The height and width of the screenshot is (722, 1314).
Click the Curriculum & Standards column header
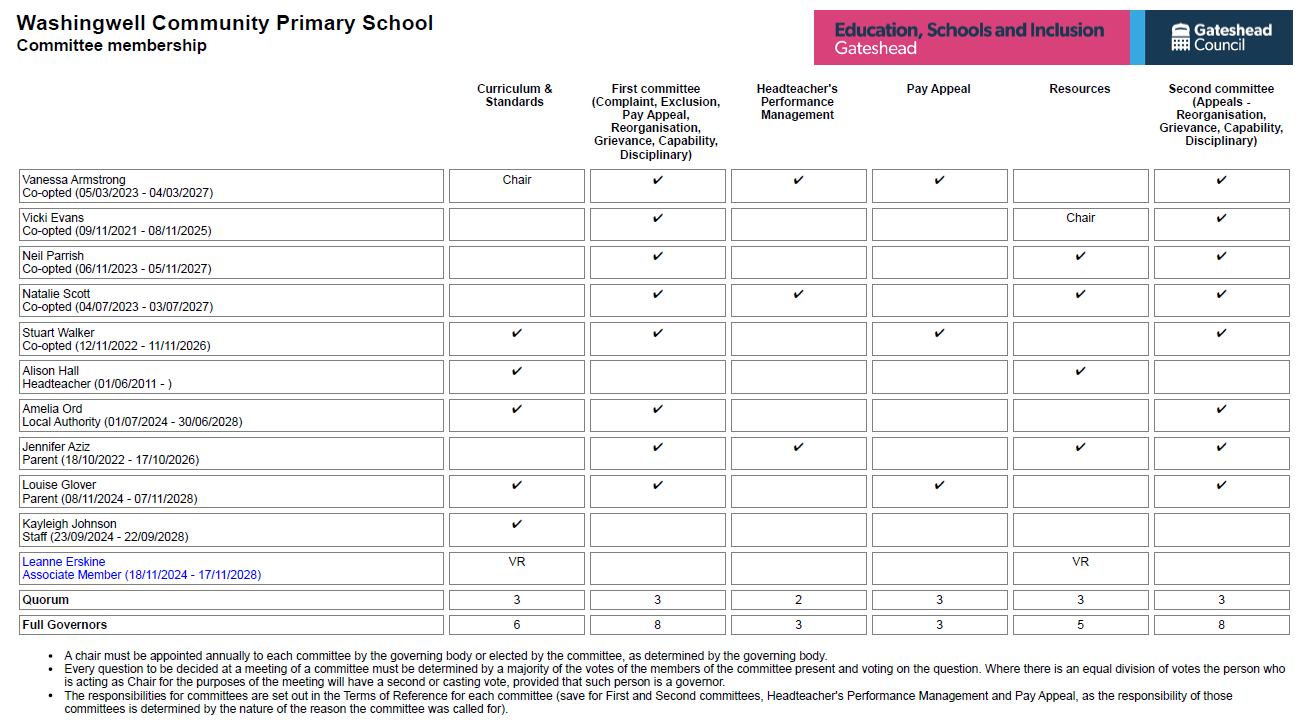(514, 95)
